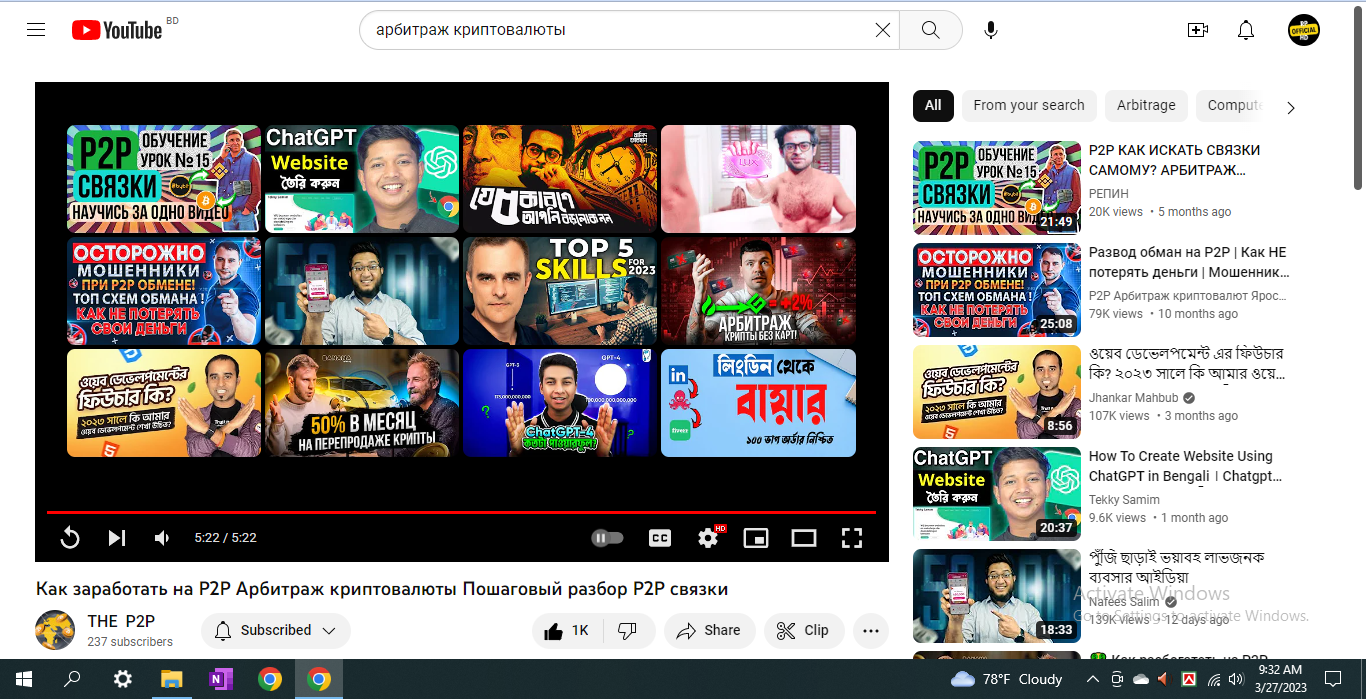Image resolution: width=1366 pixels, height=699 pixels.
Task: Open endscreen ChatGPT Website suggestion
Action: tap(362, 179)
